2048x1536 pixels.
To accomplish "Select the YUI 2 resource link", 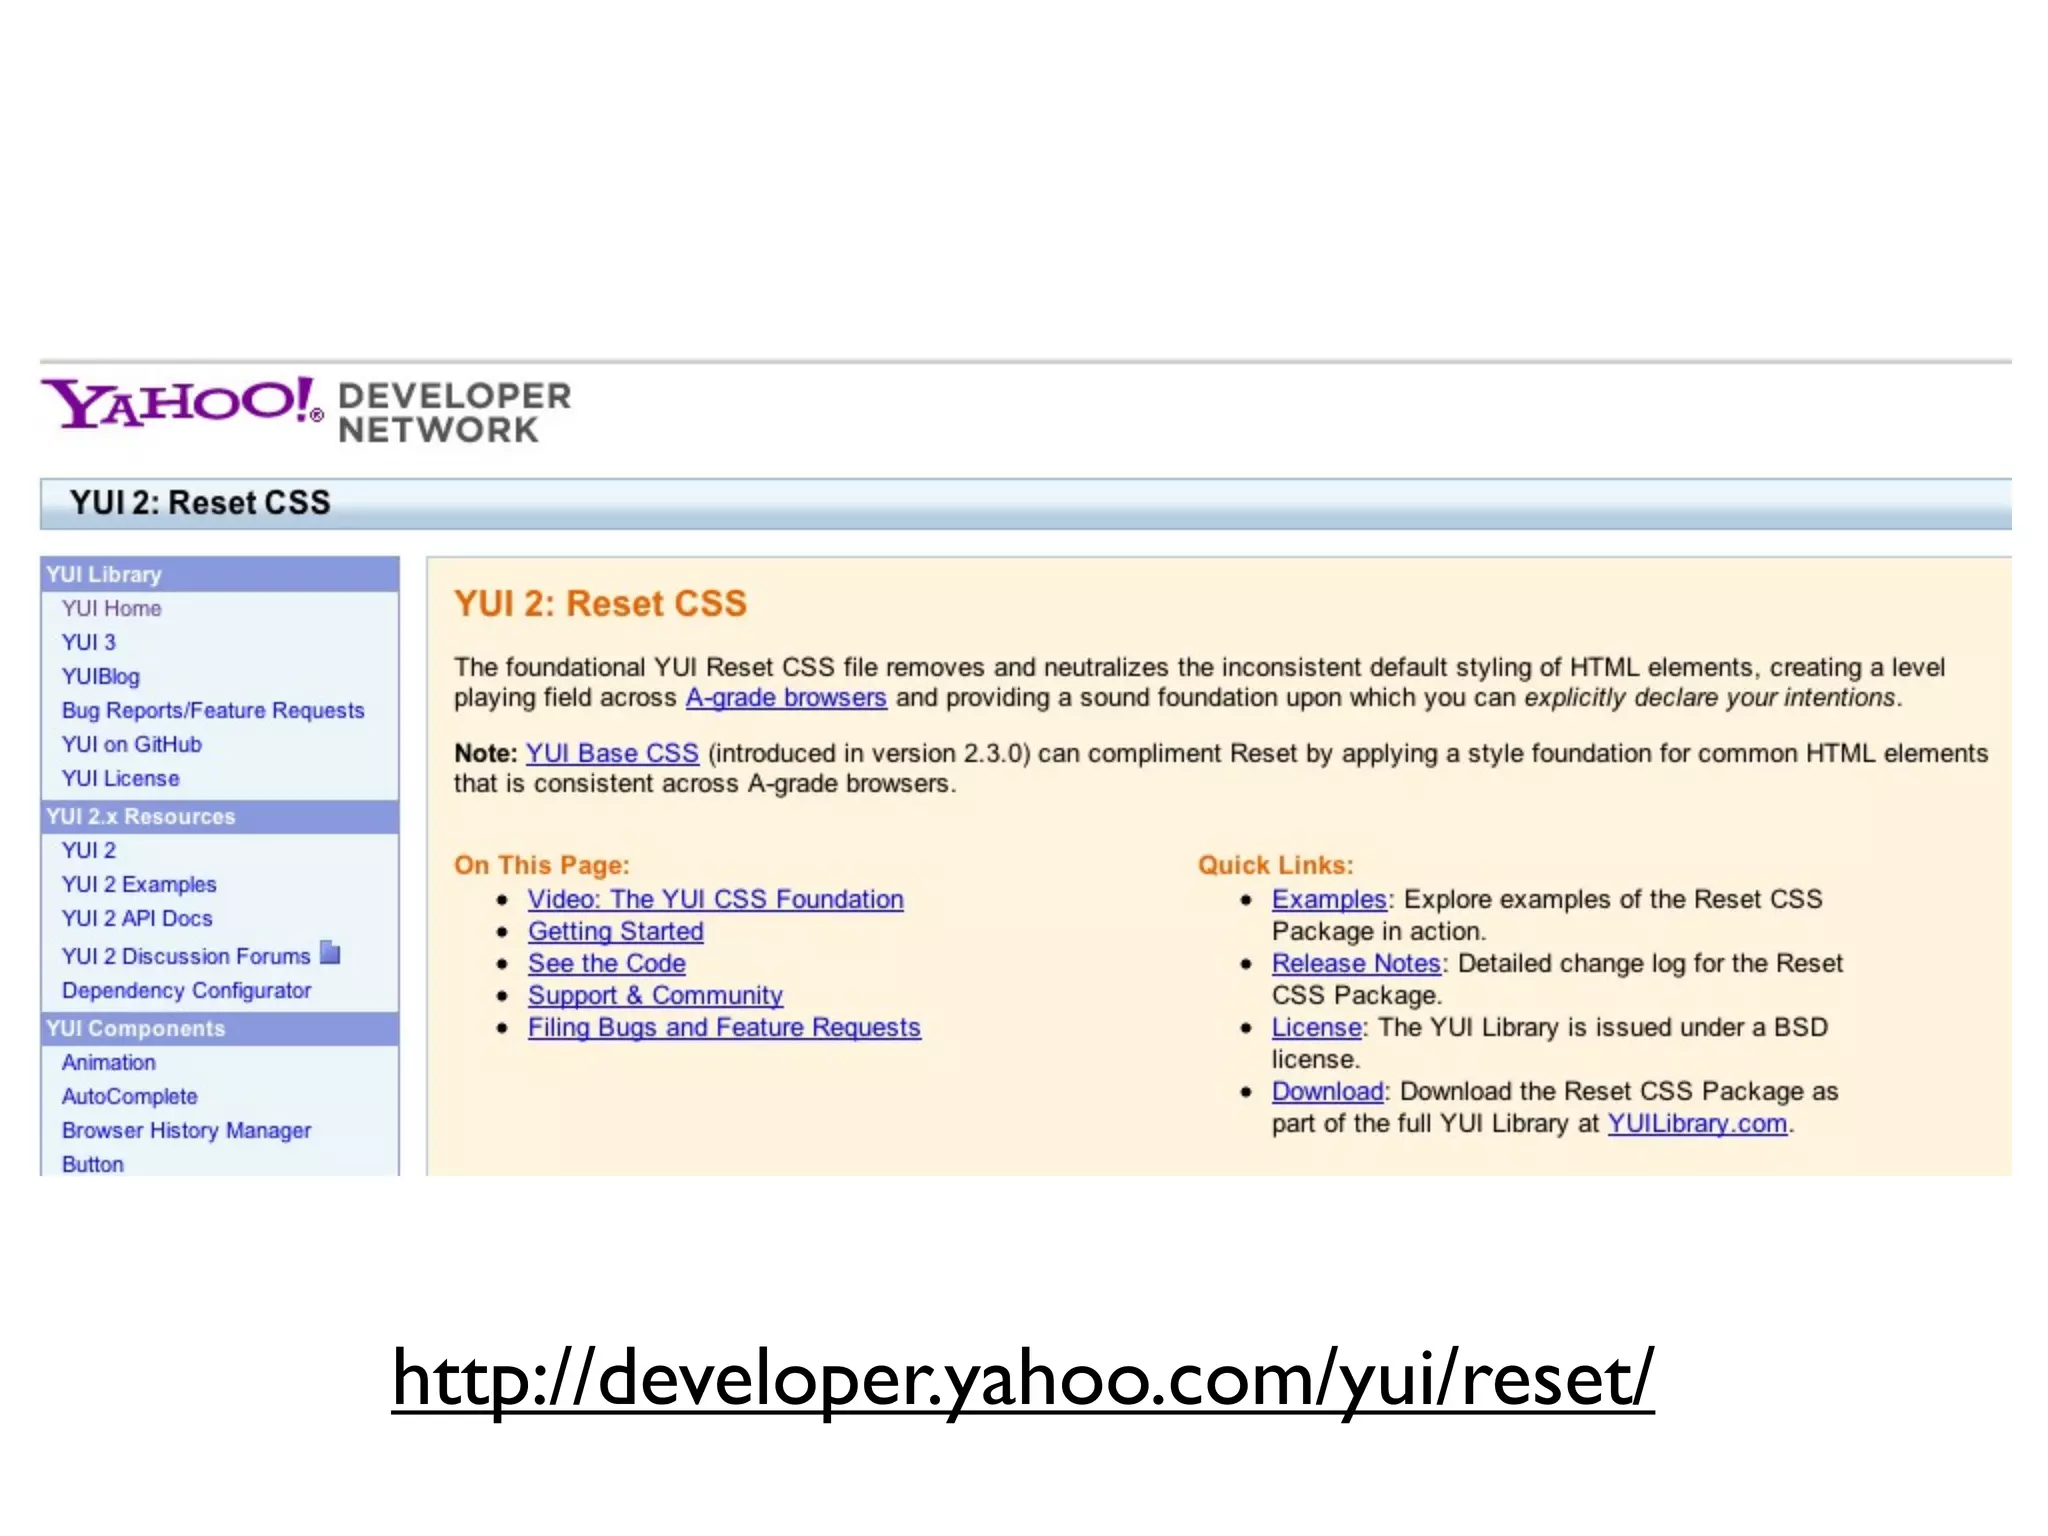I will pyautogui.click(x=89, y=850).
